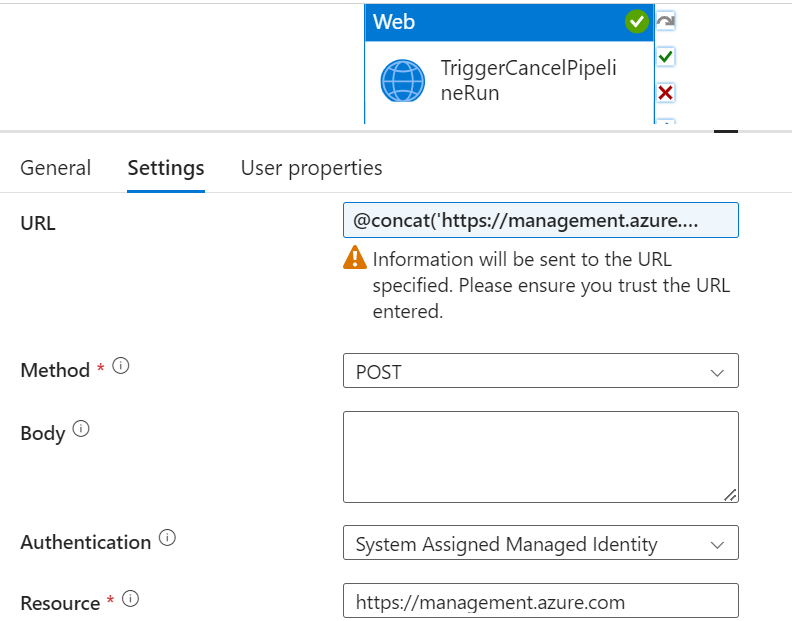Select the Web activity header bar

coord(509,22)
